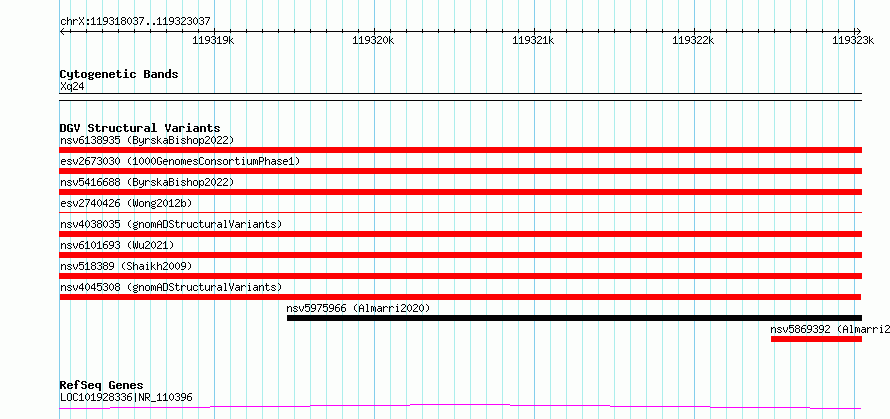This screenshot has width=890, height=419.
Task: Click the chrX:119318037..119323037 region label
Action: point(135,22)
